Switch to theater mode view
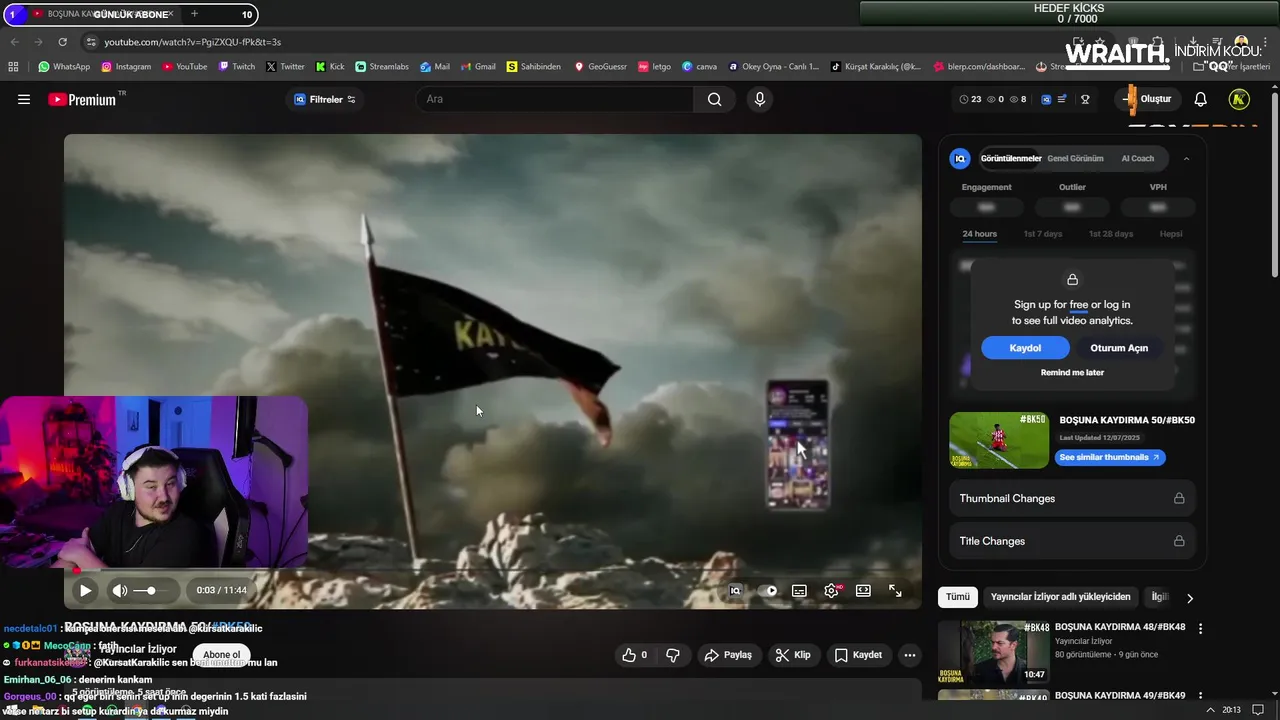This screenshot has width=1280, height=720. click(x=863, y=590)
